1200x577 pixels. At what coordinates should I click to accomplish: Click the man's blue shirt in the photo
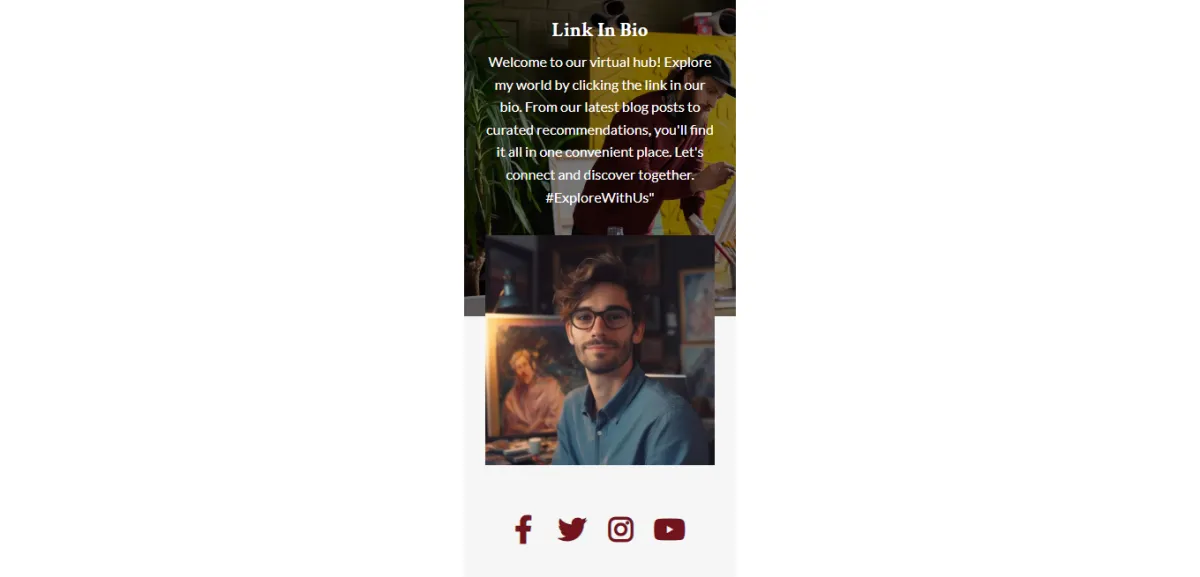[x=630, y=420]
